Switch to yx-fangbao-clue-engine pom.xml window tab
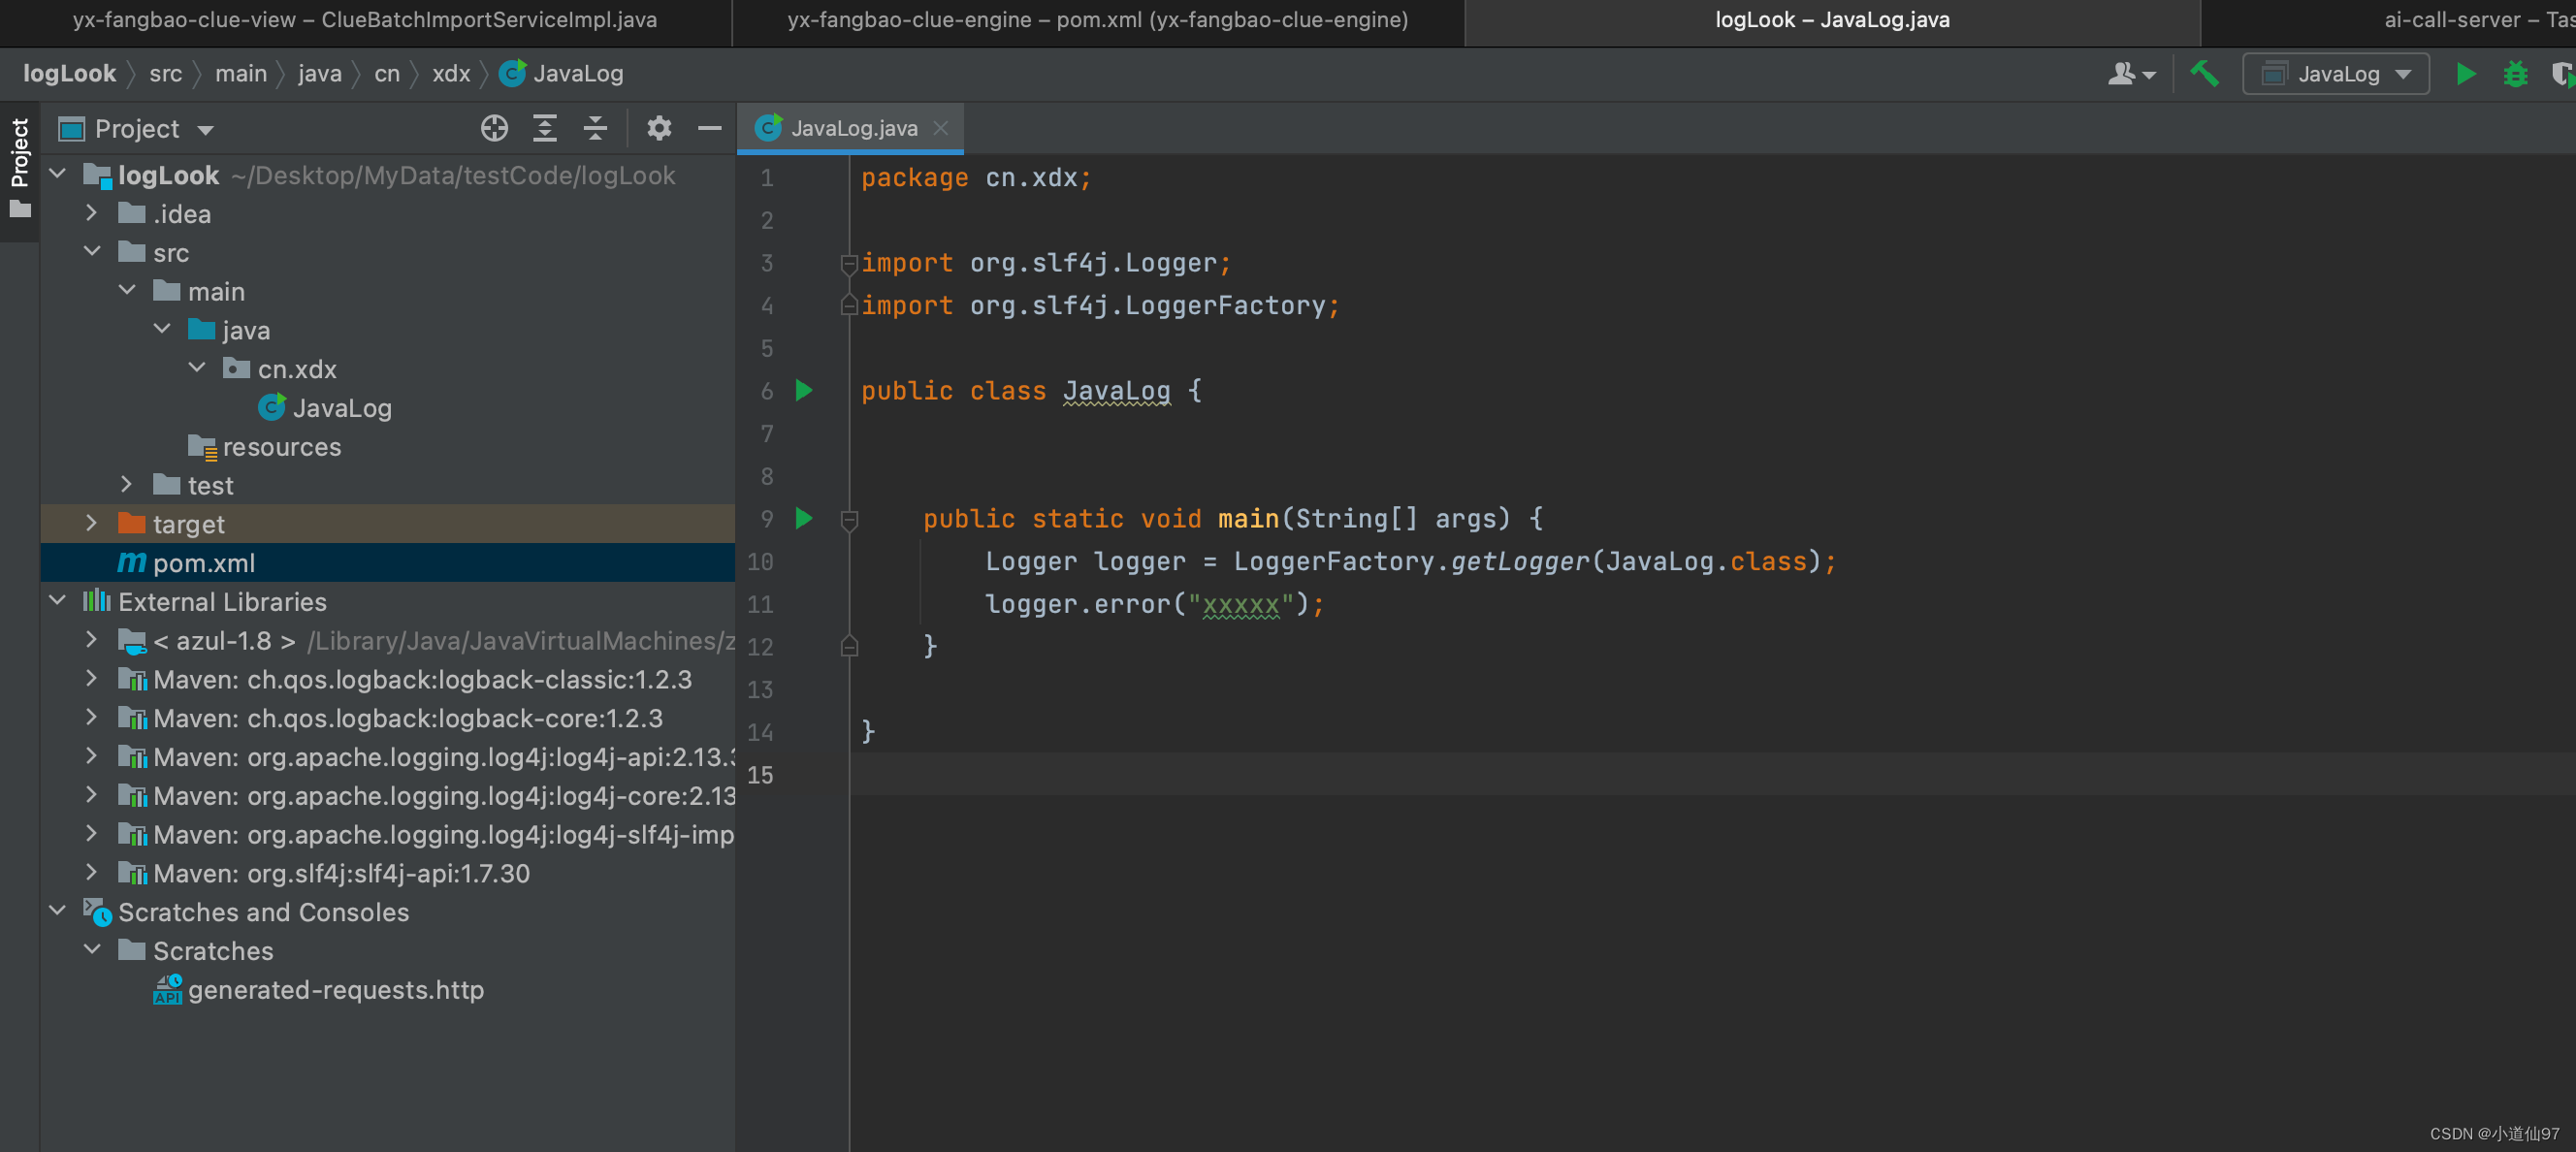Image resolution: width=2576 pixels, height=1152 pixels. [1098, 20]
